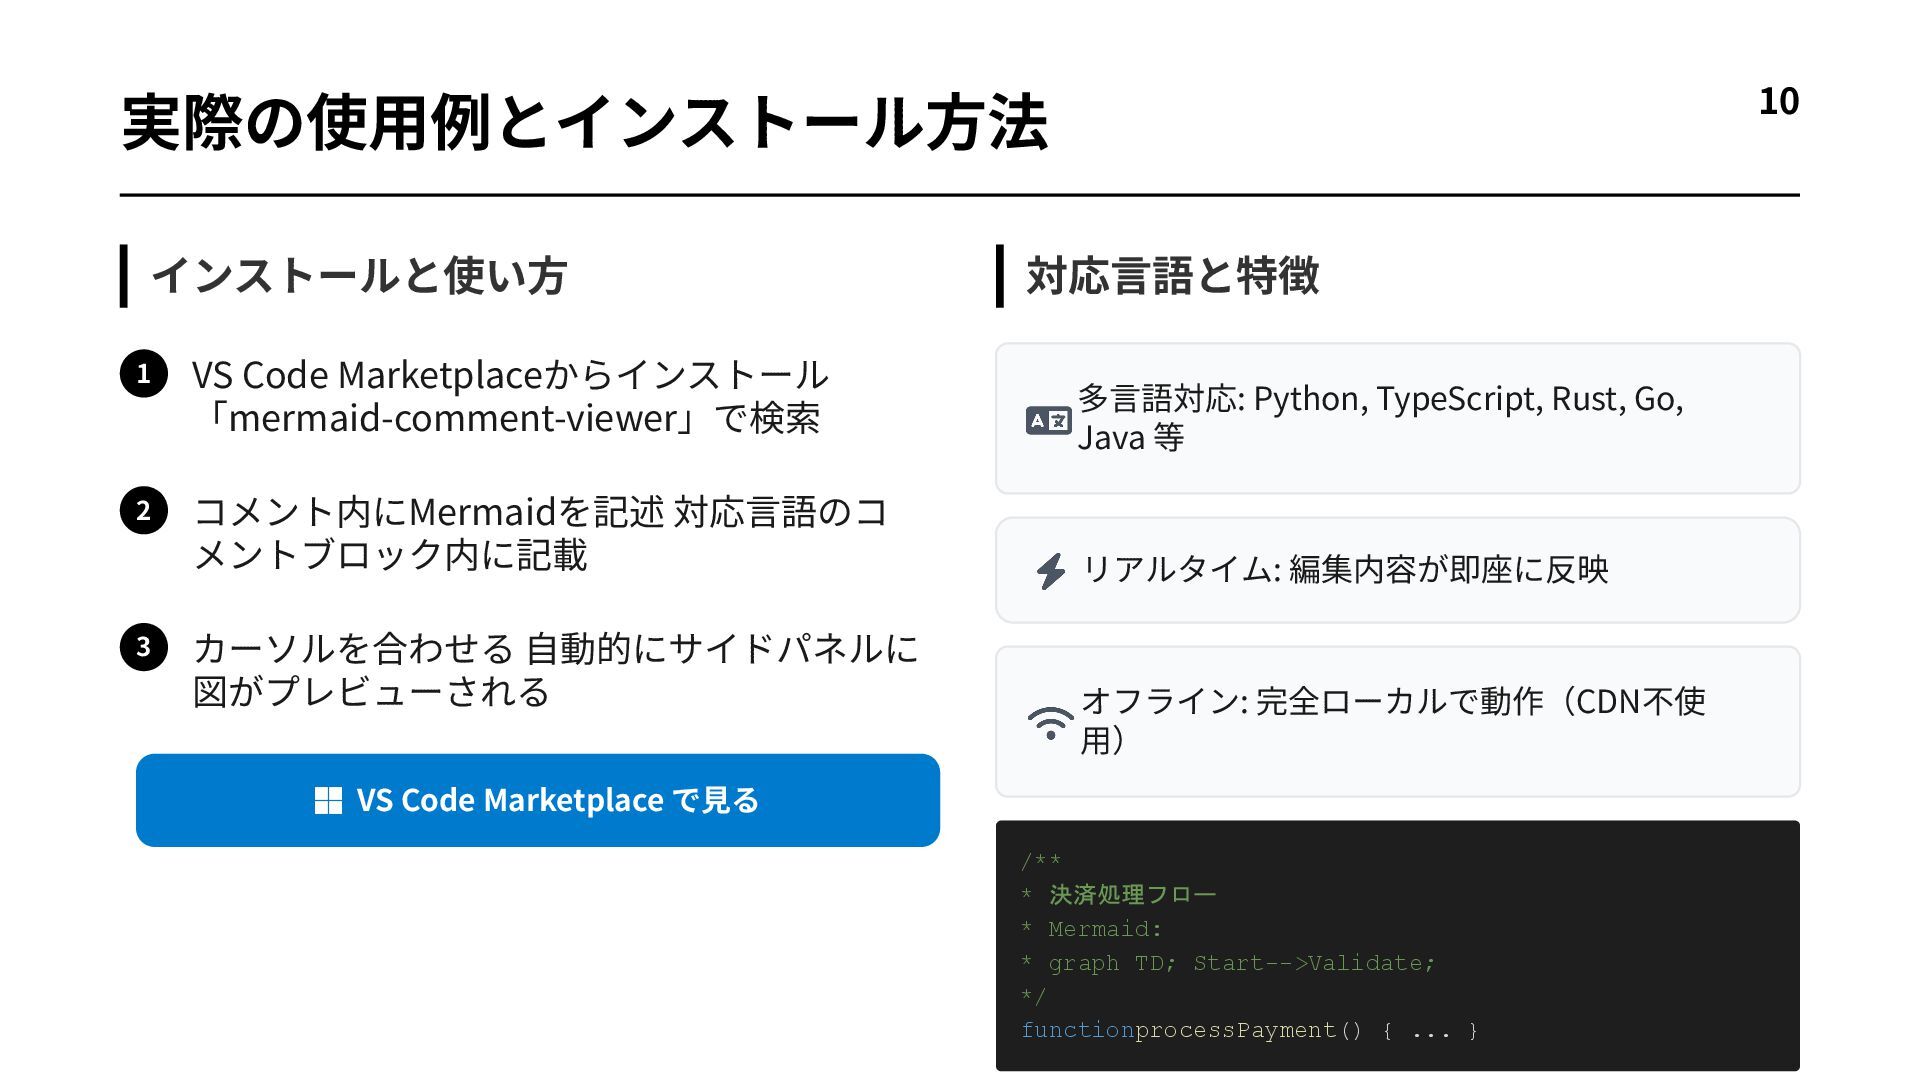Click the カーソルを合わせる step text
The image size is (1920, 1080).
555,669
